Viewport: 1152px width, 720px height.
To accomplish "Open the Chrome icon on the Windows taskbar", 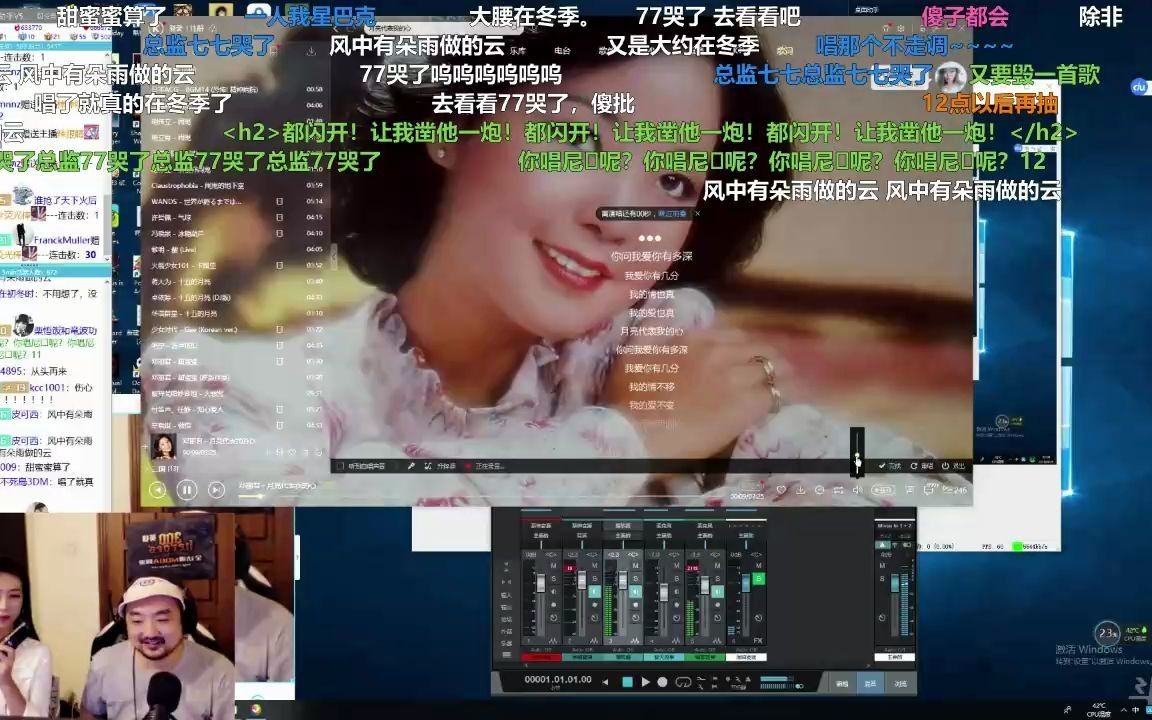I will (255, 710).
